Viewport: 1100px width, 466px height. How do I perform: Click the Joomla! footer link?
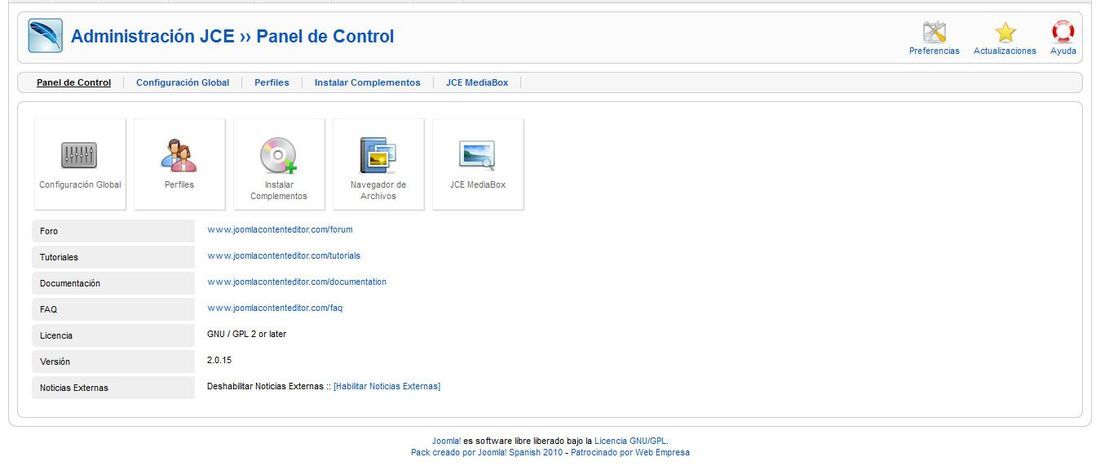pos(446,441)
